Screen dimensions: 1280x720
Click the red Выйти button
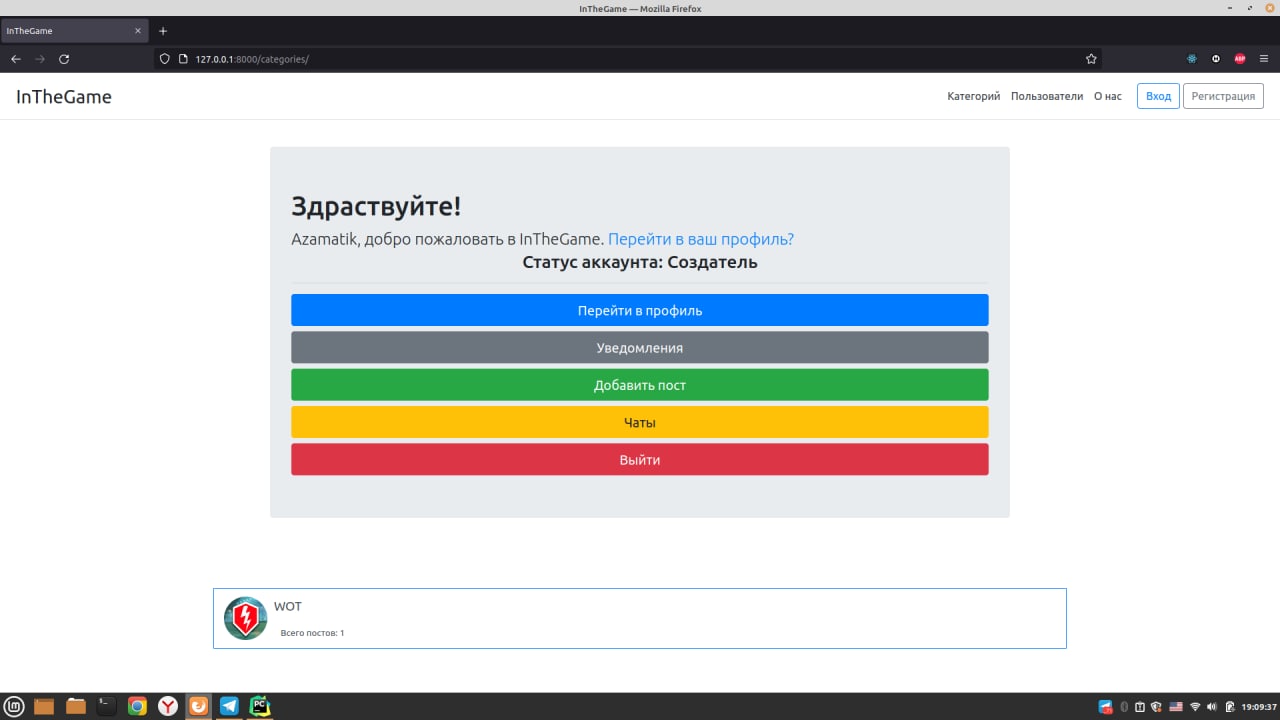point(640,460)
